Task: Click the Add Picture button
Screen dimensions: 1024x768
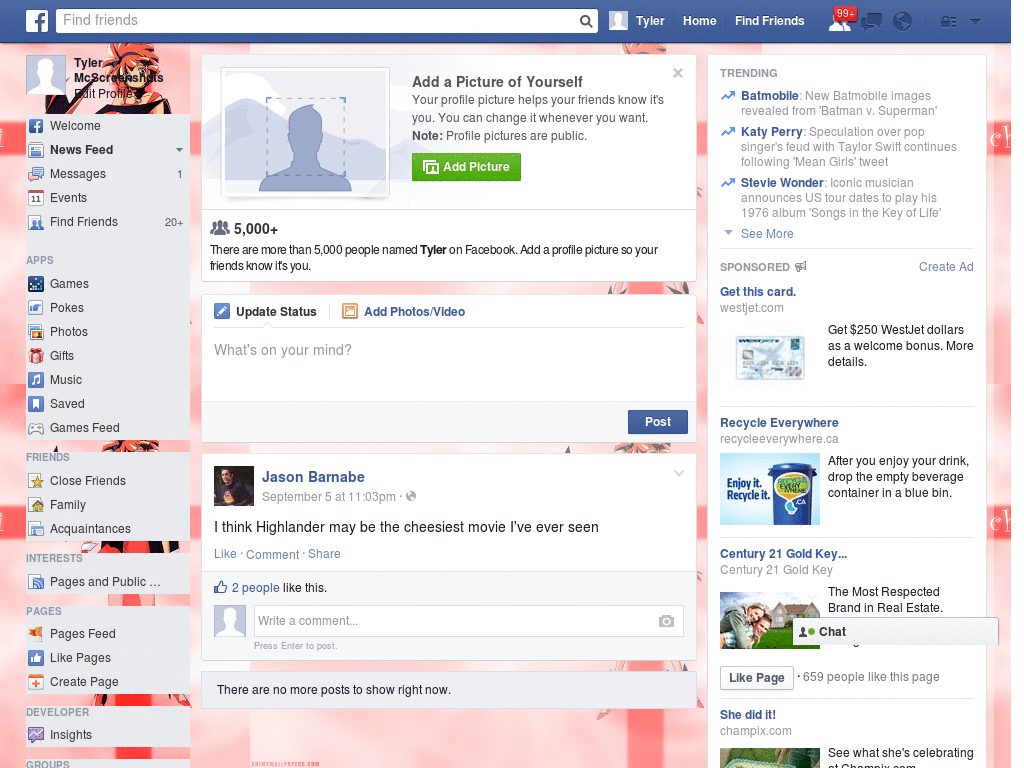Action: click(466, 167)
